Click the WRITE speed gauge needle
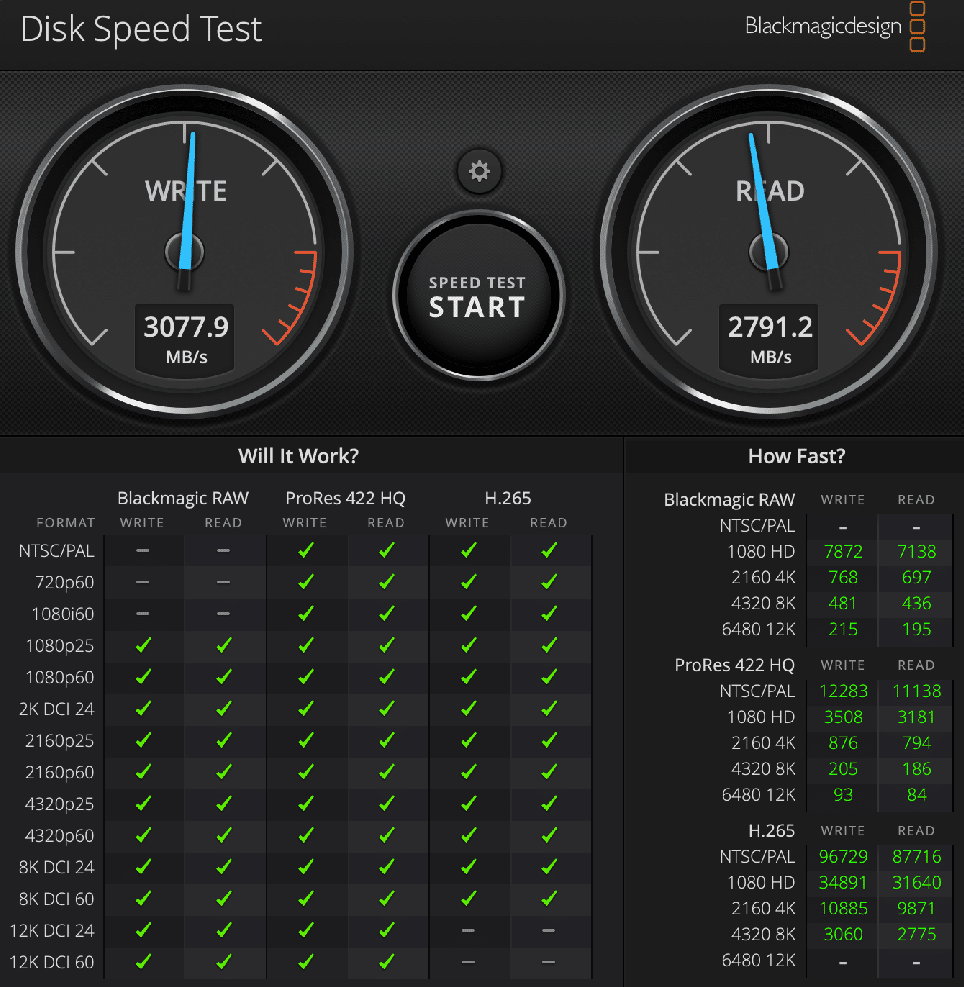Screen dimensions: 964x987 [188, 201]
